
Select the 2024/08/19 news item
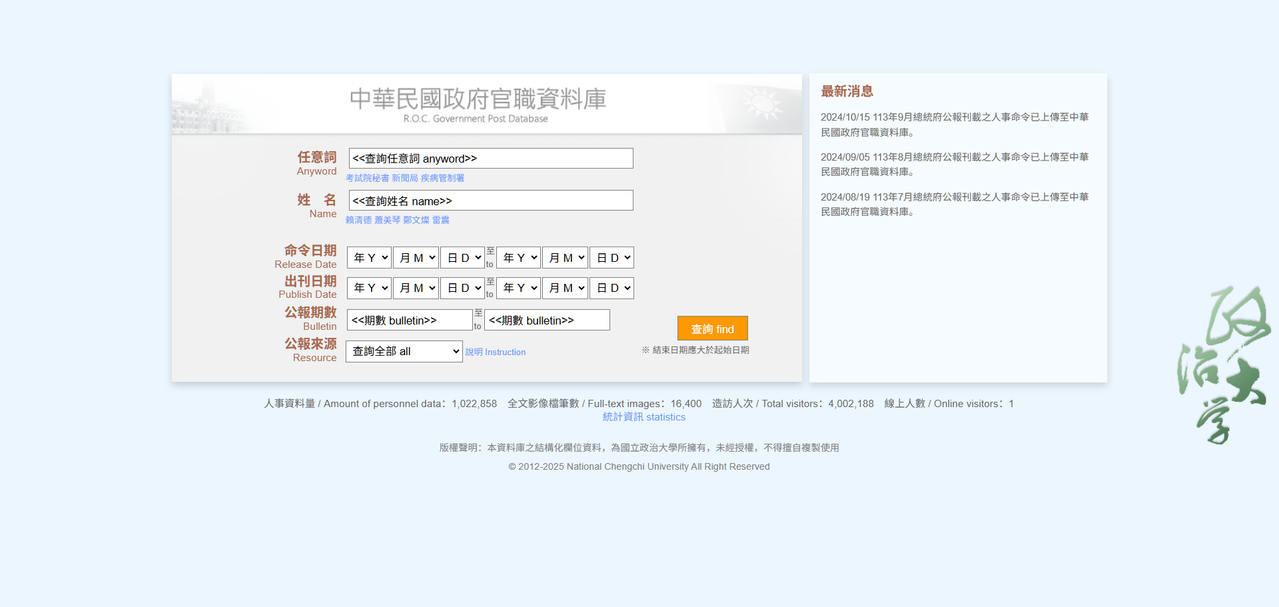click(x=955, y=204)
